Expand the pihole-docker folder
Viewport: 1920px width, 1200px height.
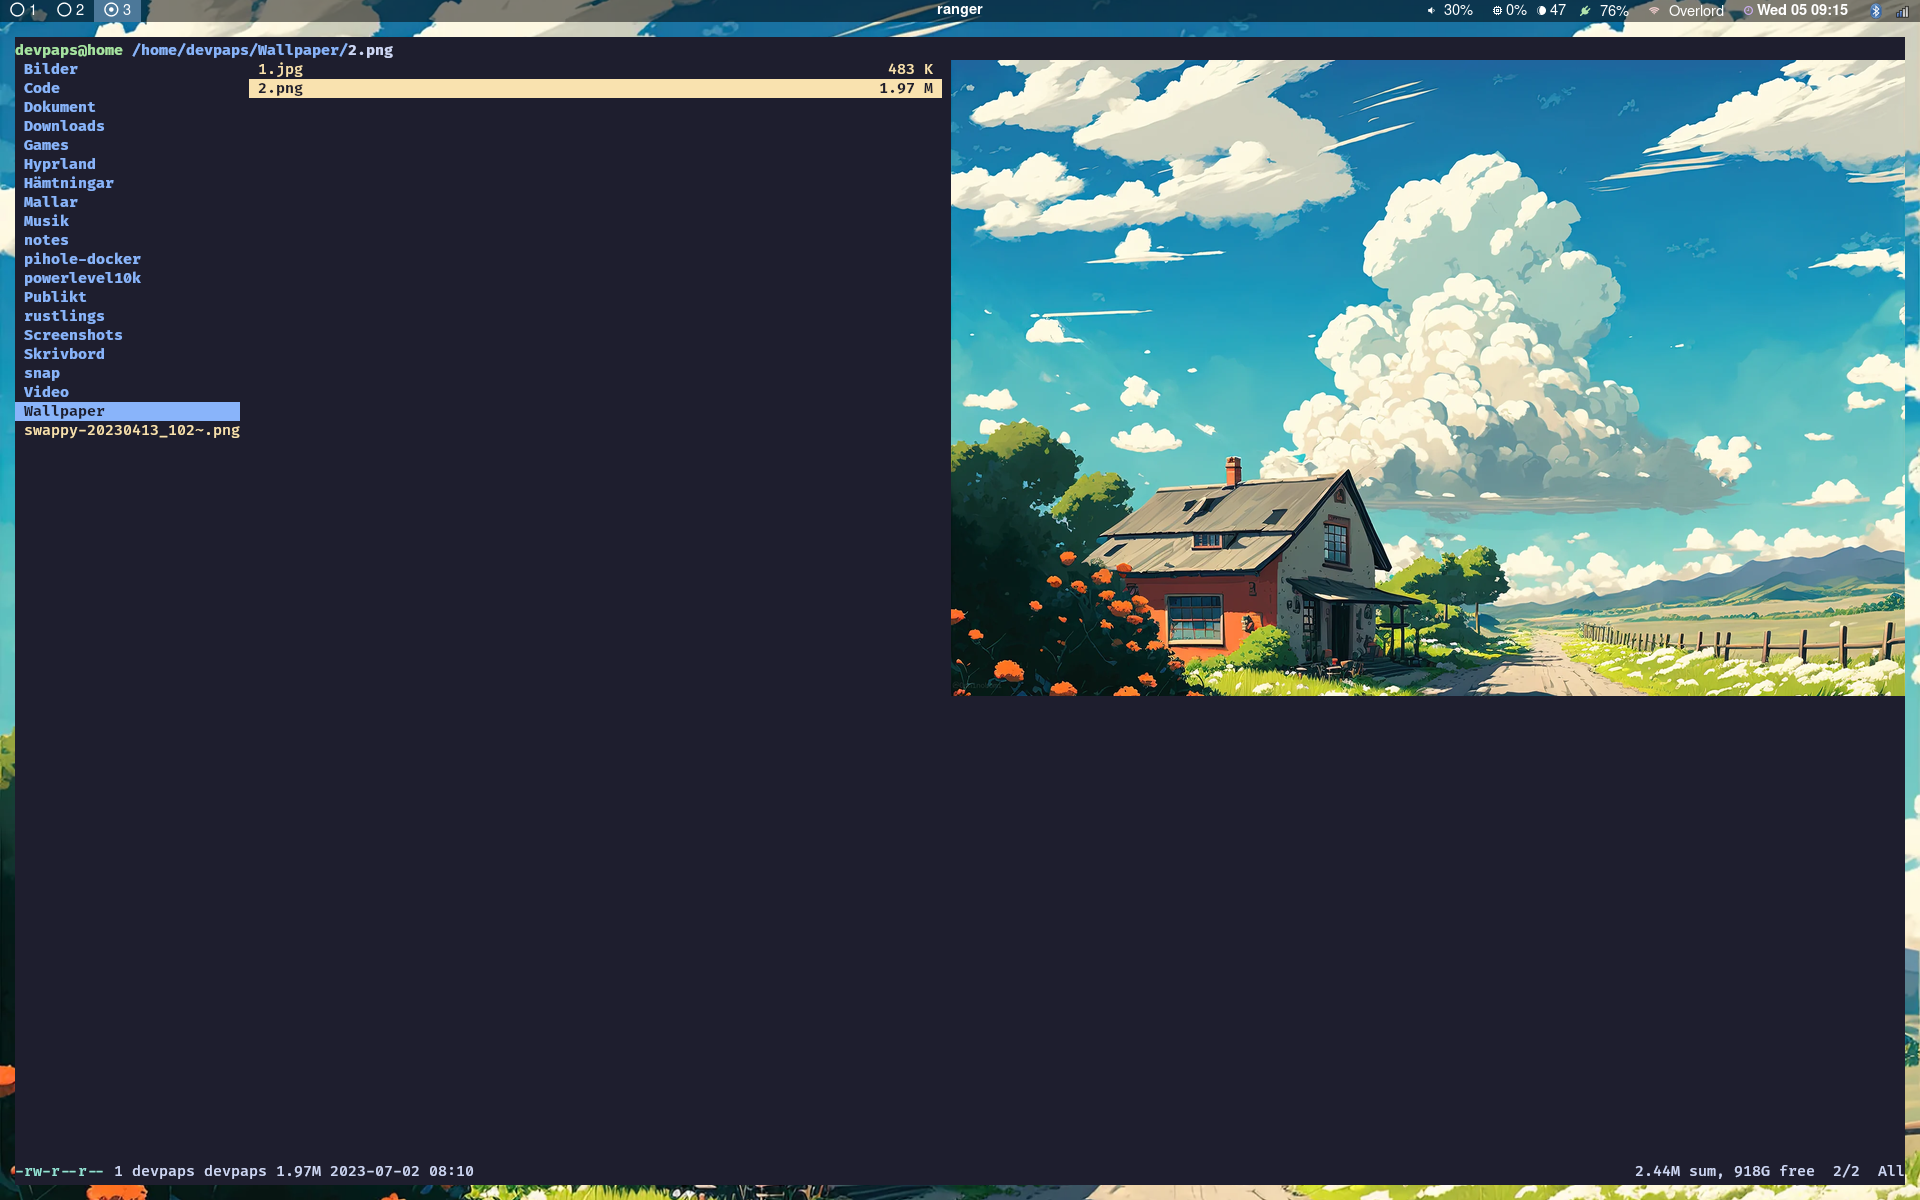click(x=82, y=259)
